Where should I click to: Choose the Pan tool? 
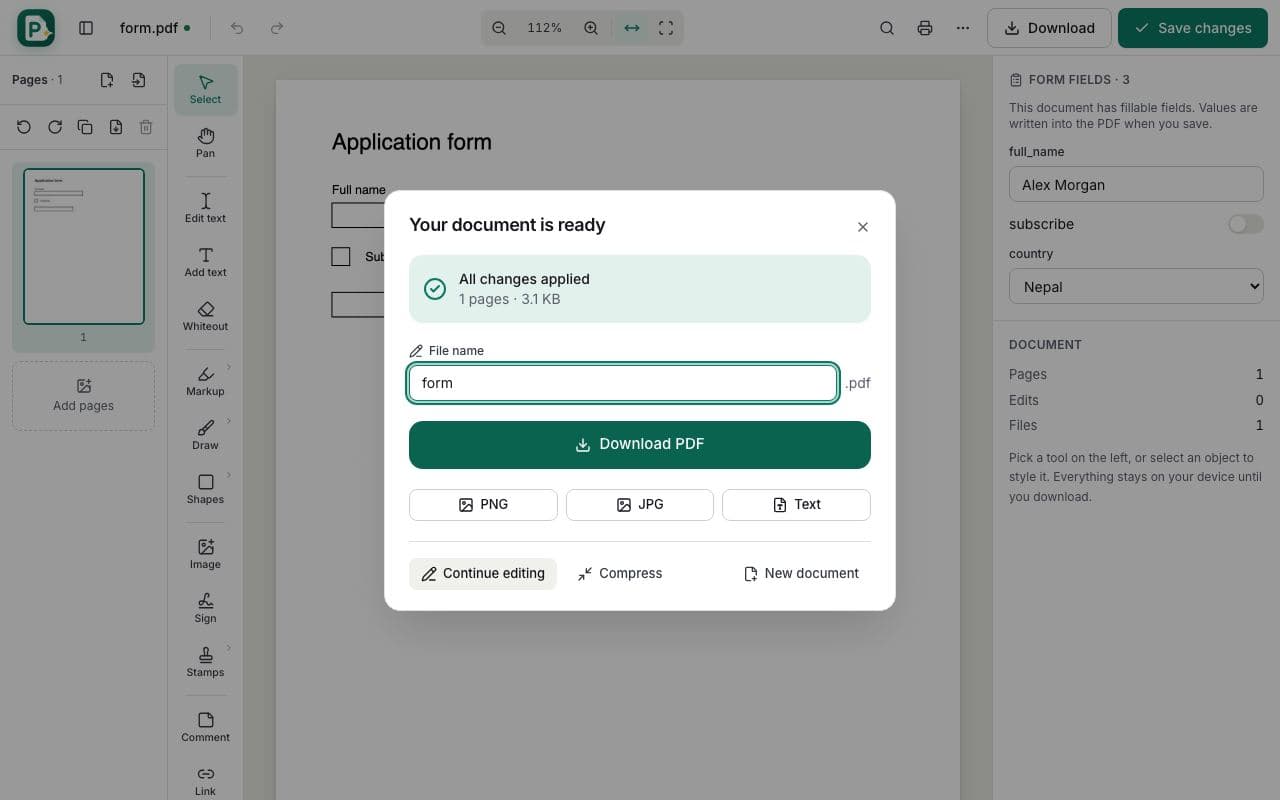205,143
